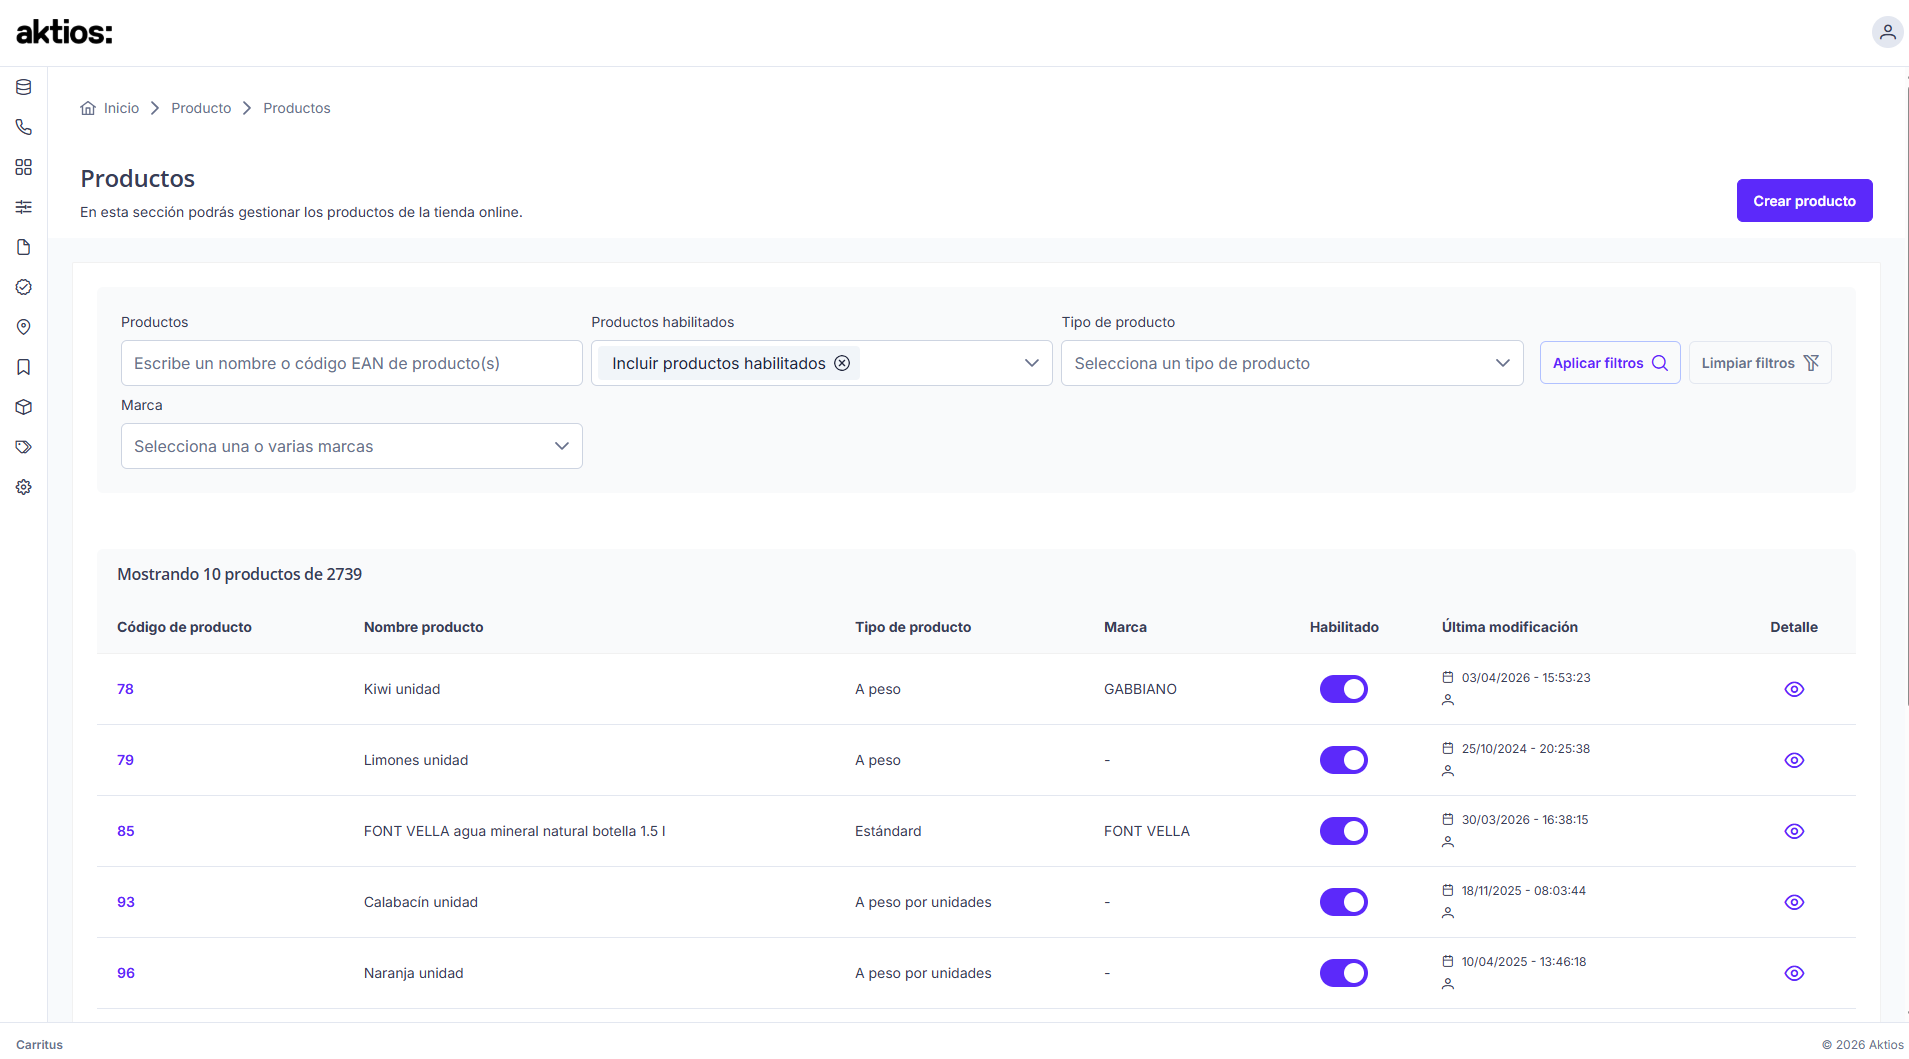This screenshot has width=1909, height=1059.
Task: Open the box package sidebar icon
Action: tap(24, 407)
